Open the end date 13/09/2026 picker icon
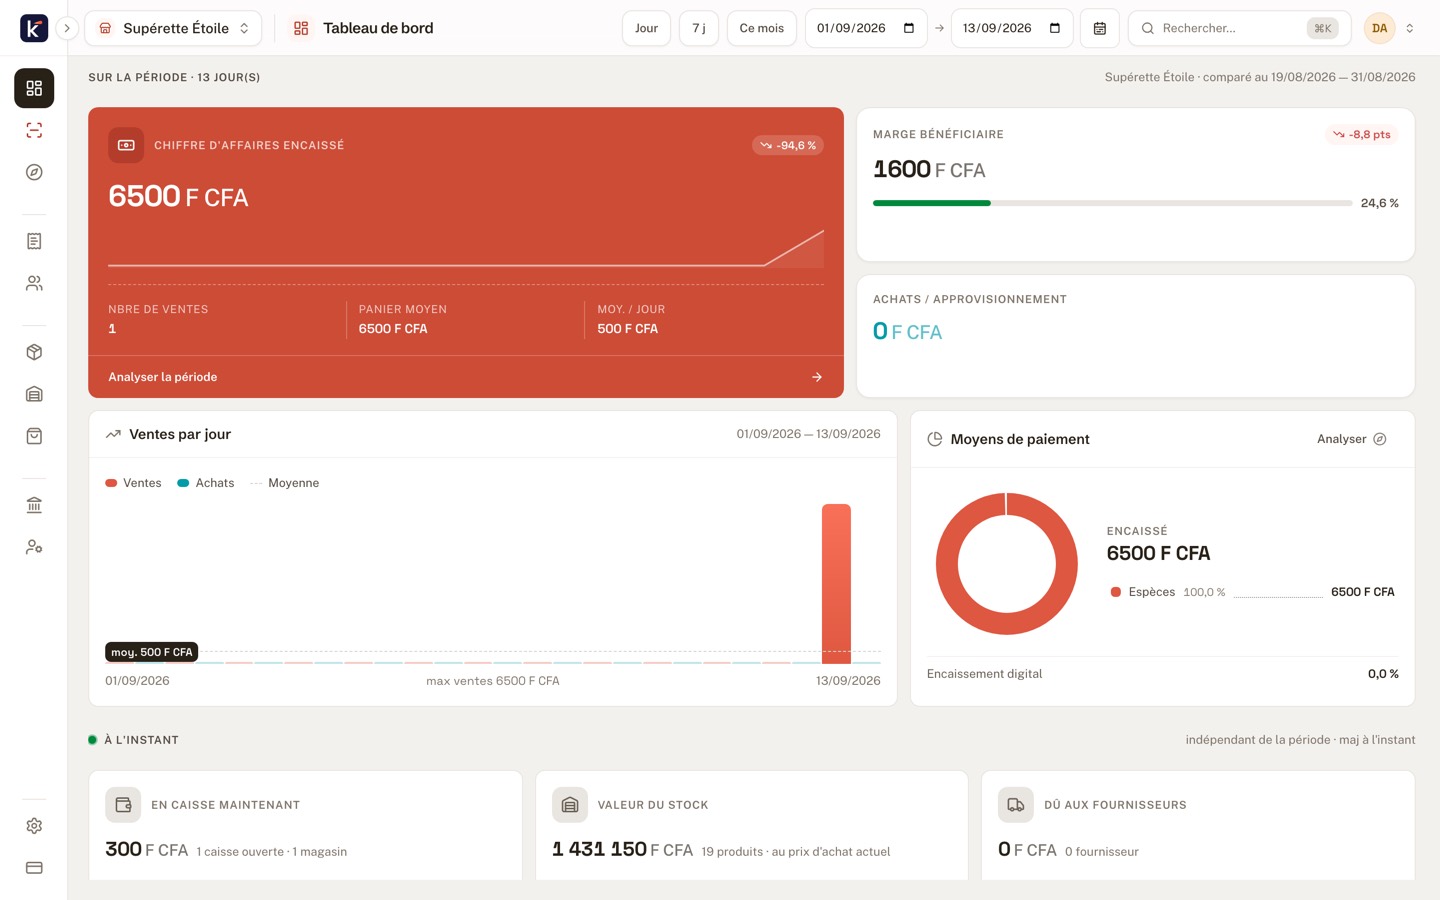 coord(1055,28)
